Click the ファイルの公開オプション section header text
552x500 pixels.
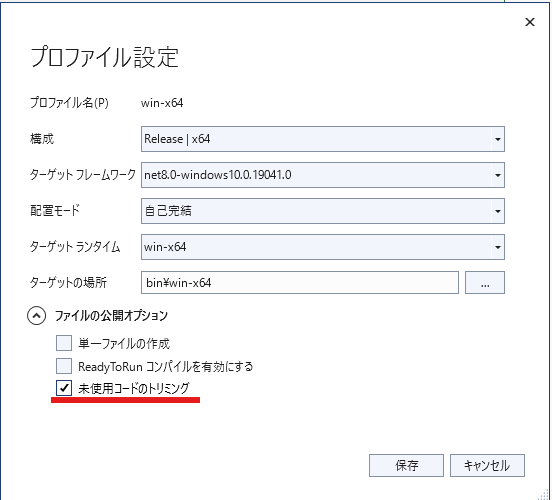(x=111, y=315)
